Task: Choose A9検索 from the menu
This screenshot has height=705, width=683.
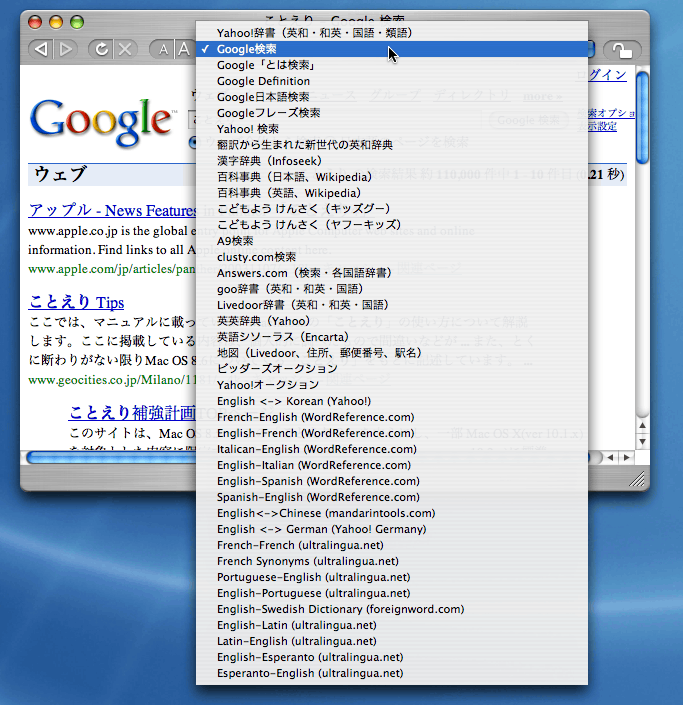Action: point(392,241)
